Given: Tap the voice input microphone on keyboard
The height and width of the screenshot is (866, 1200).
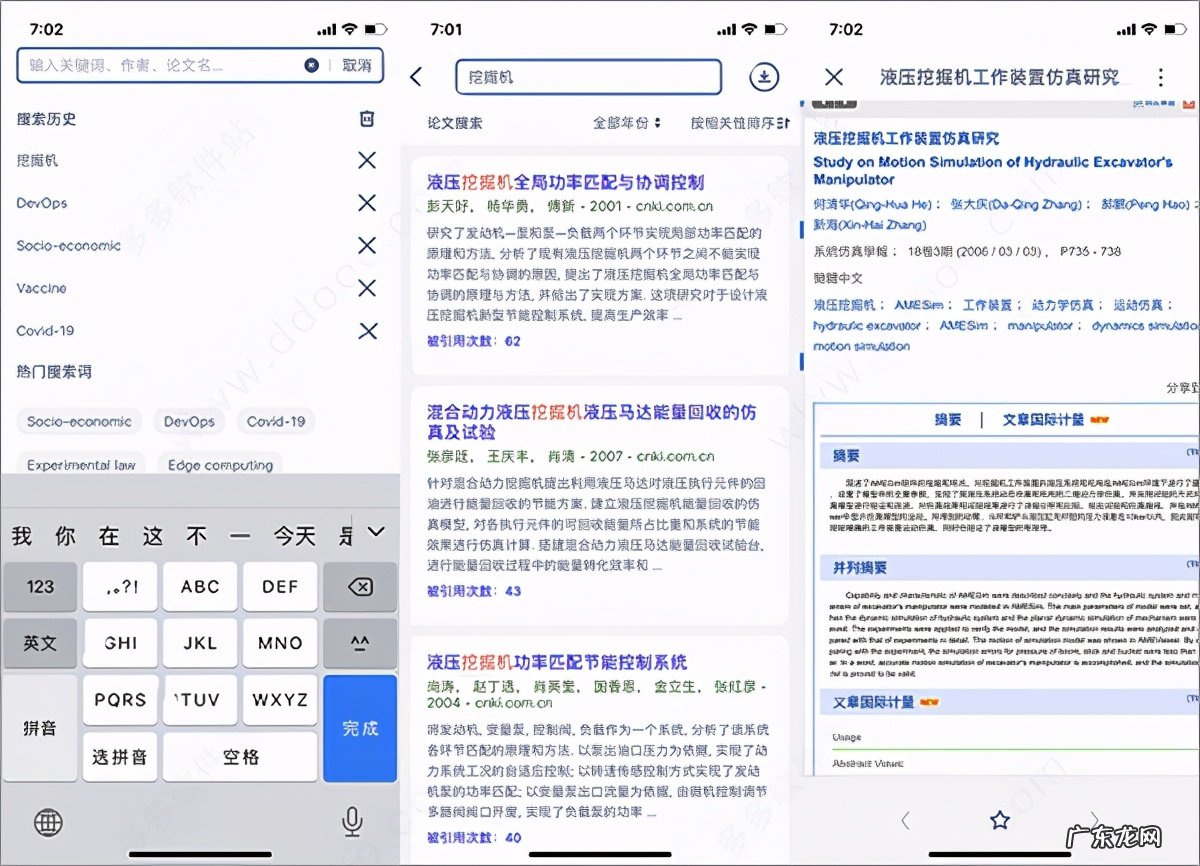Looking at the screenshot, I should coord(352,821).
